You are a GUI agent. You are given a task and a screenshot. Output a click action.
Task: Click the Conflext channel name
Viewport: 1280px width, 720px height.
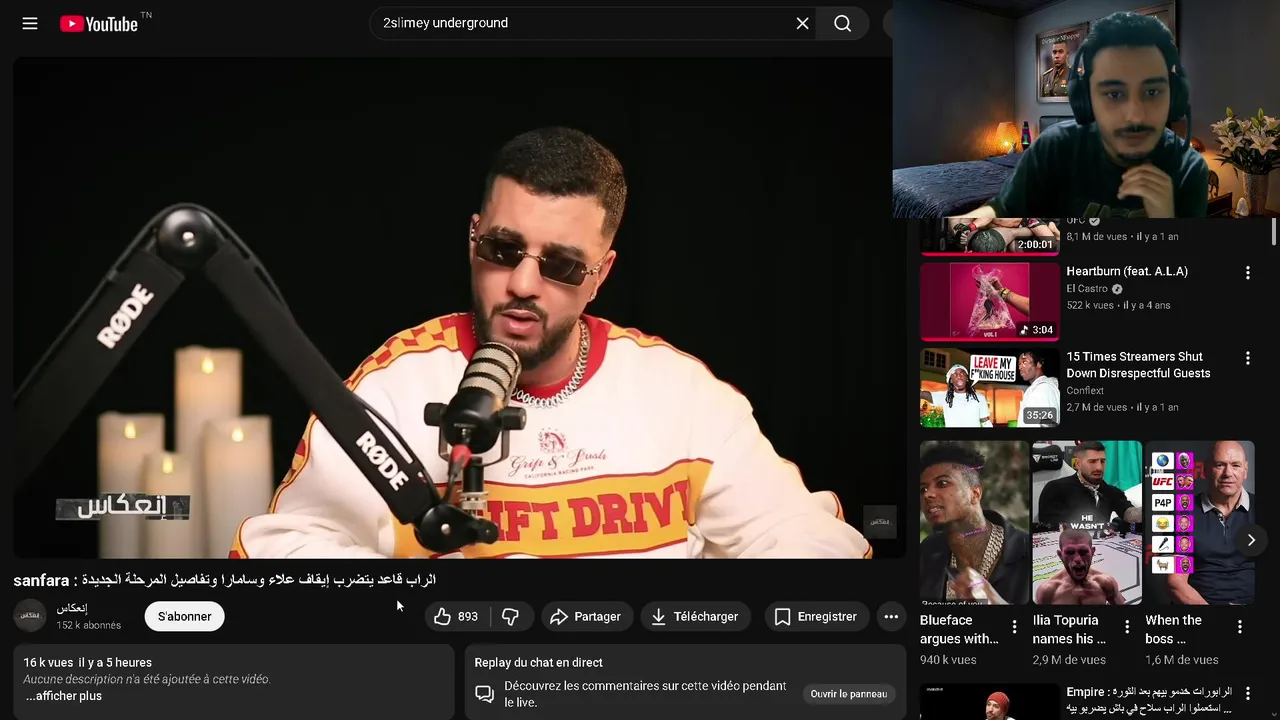(x=1085, y=391)
